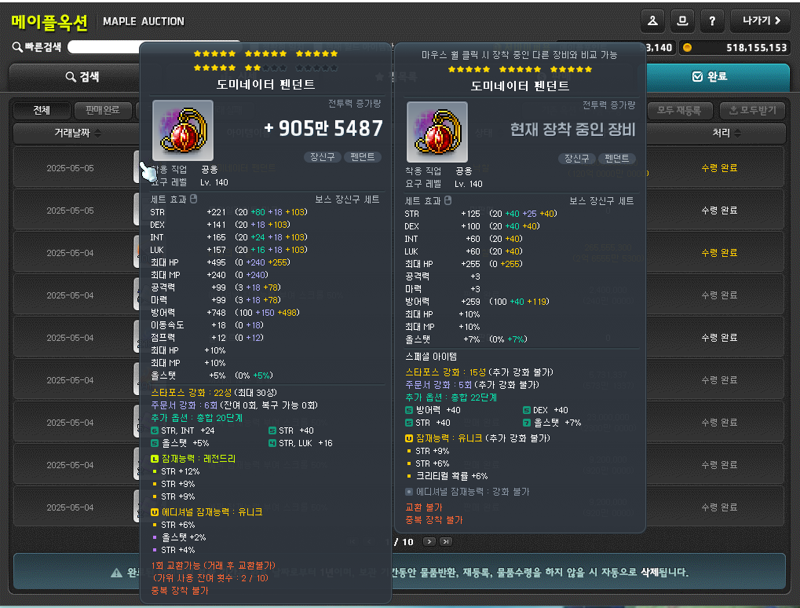Click the character profile icon button
This screenshot has height=608, width=800.
(x=652, y=21)
